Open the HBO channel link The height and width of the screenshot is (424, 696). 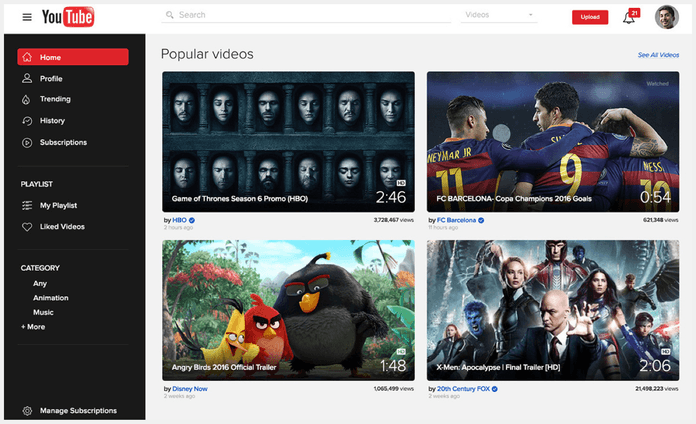point(179,220)
